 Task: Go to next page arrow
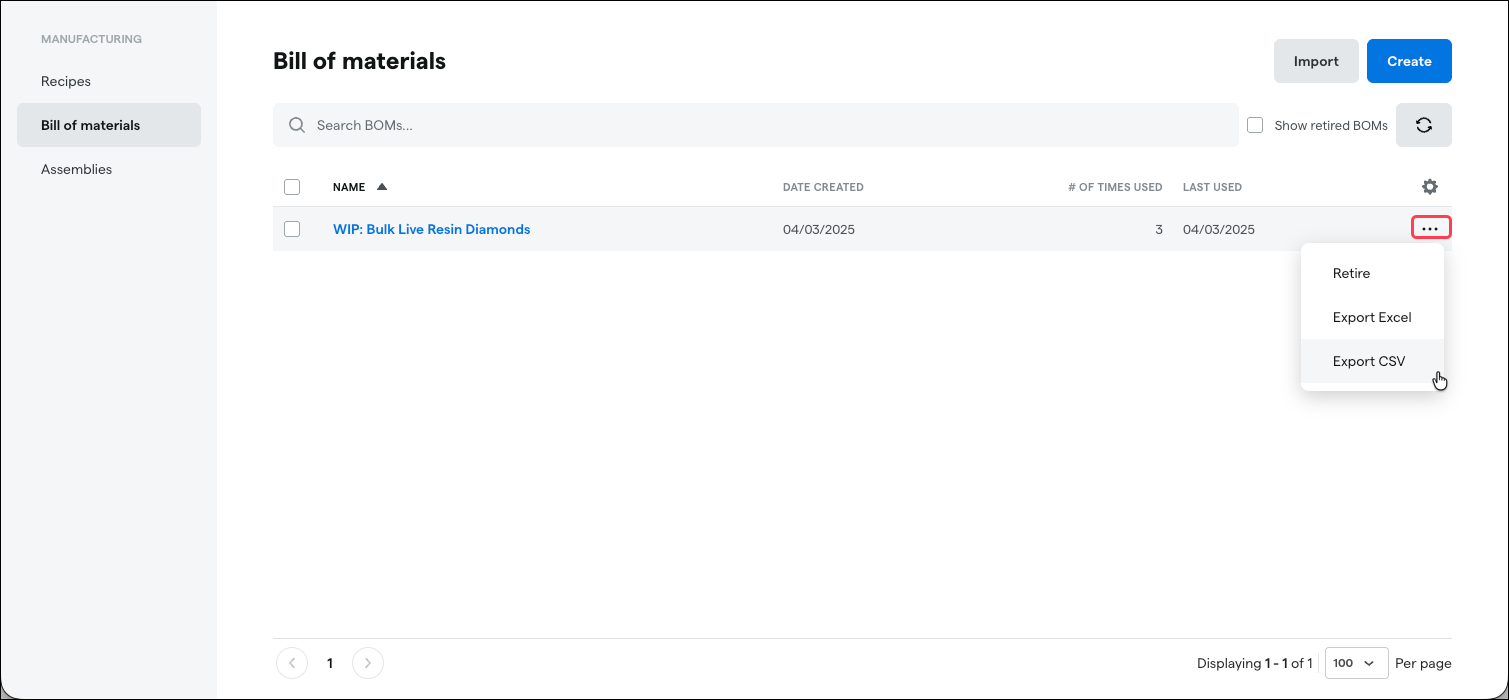point(368,663)
